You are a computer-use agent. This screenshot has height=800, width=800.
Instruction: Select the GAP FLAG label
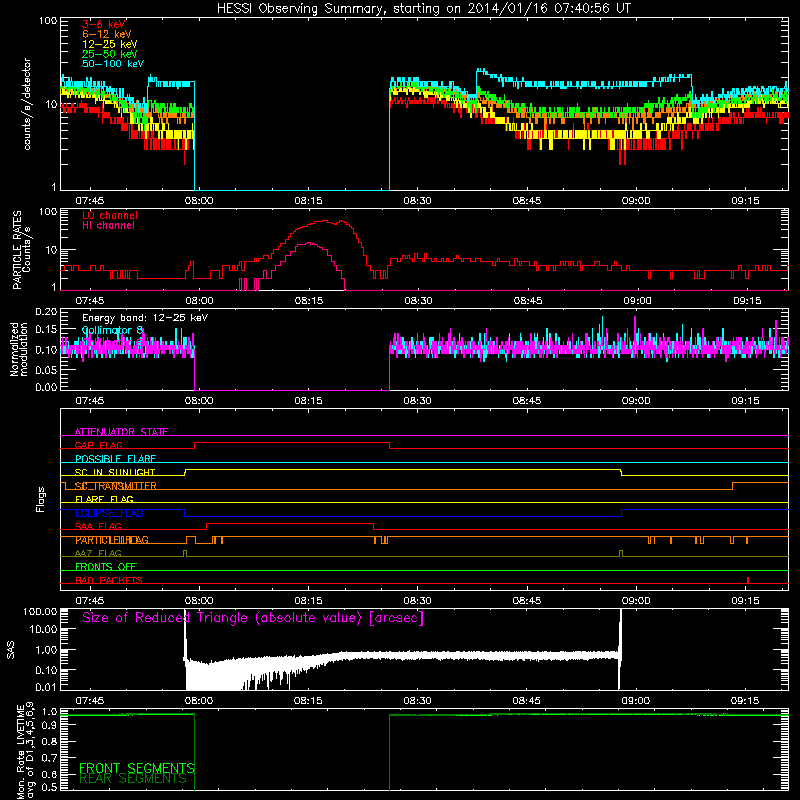tap(98, 445)
